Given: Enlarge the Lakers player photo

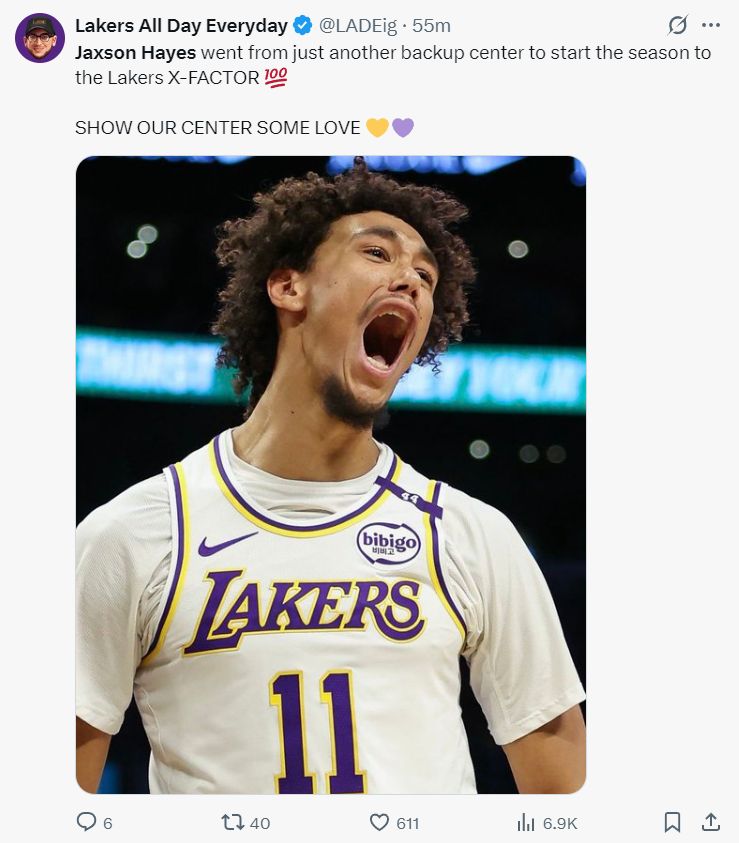Looking at the screenshot, I should click(330, 475).
